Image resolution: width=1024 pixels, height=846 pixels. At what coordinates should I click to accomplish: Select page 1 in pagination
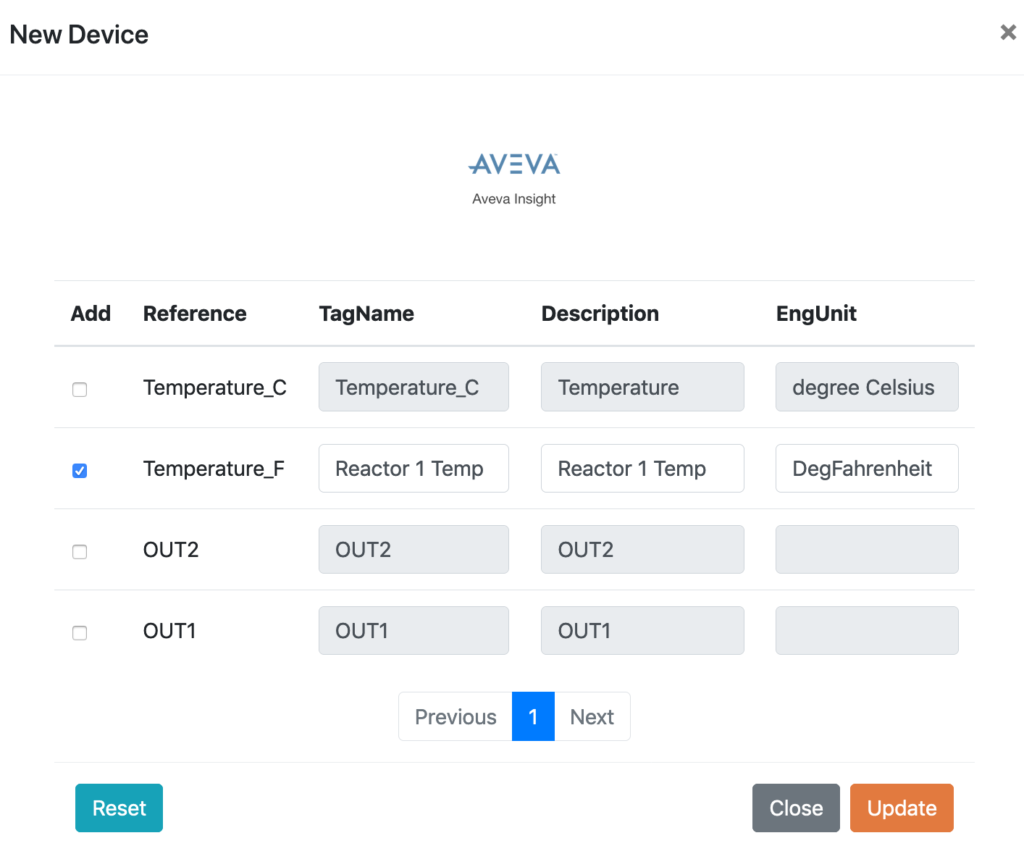click(533, 717)
